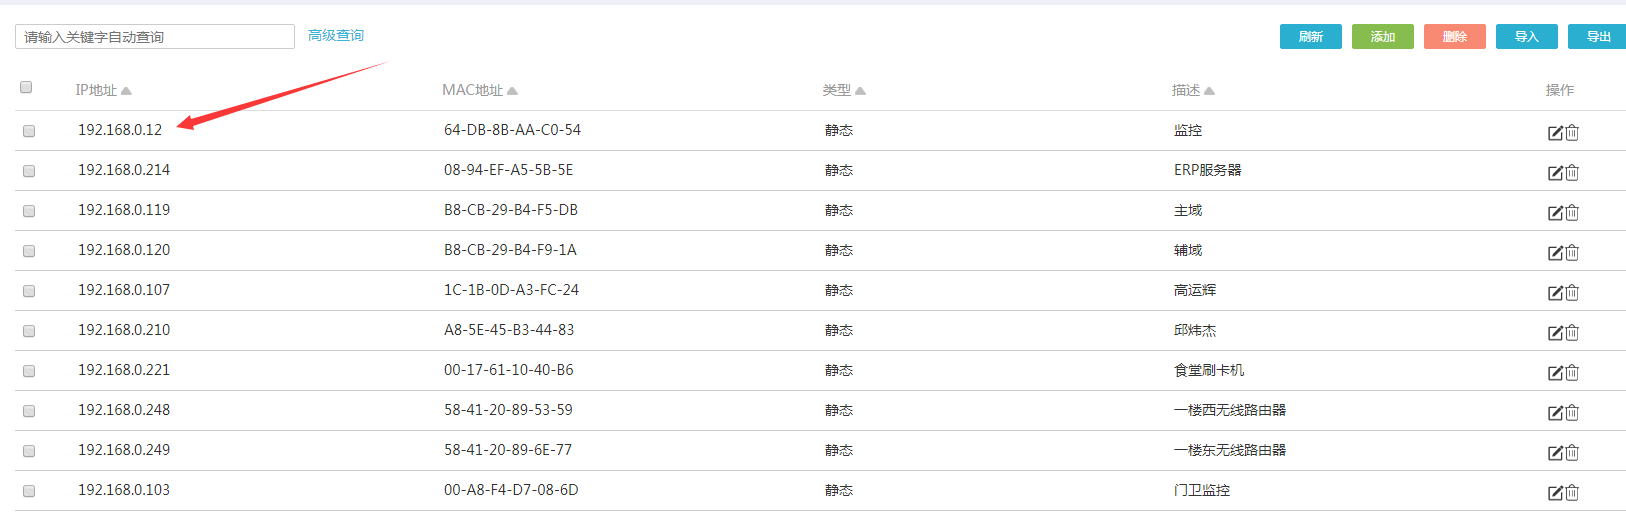Focus the keyword search input field
Screen dimensions: 1626x518
coord(155,37)
